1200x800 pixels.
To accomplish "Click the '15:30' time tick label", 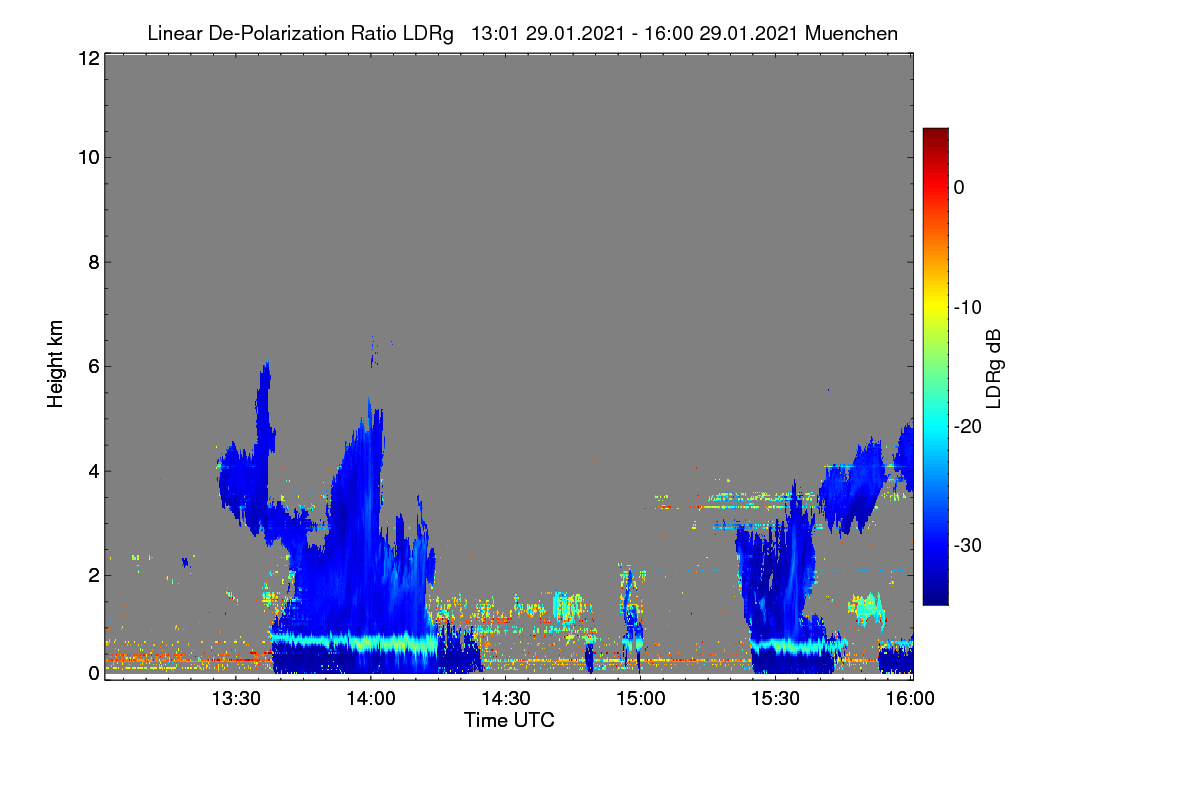I will pyautogui.click(x=775, y=700).
